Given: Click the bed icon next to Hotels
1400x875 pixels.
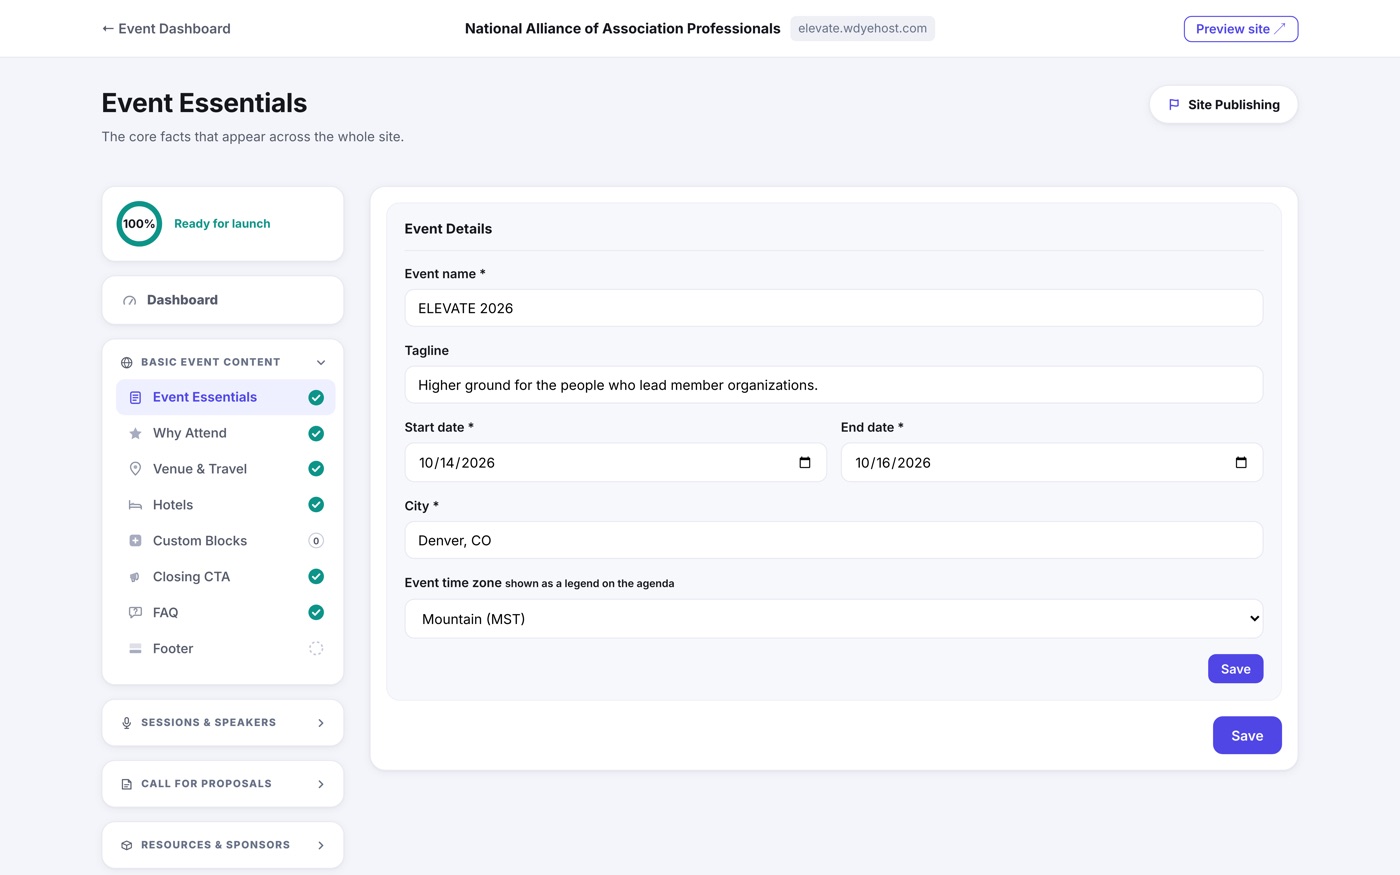Looking at the screenshot, I should 135,505.
